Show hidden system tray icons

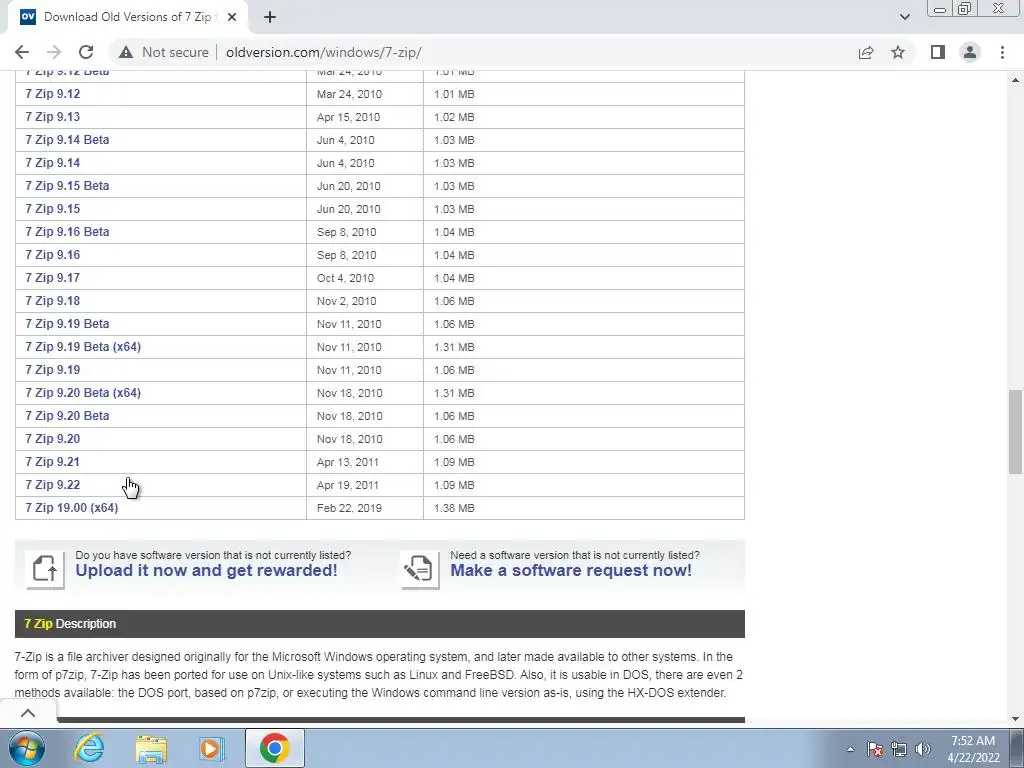[x=850, y=749]
